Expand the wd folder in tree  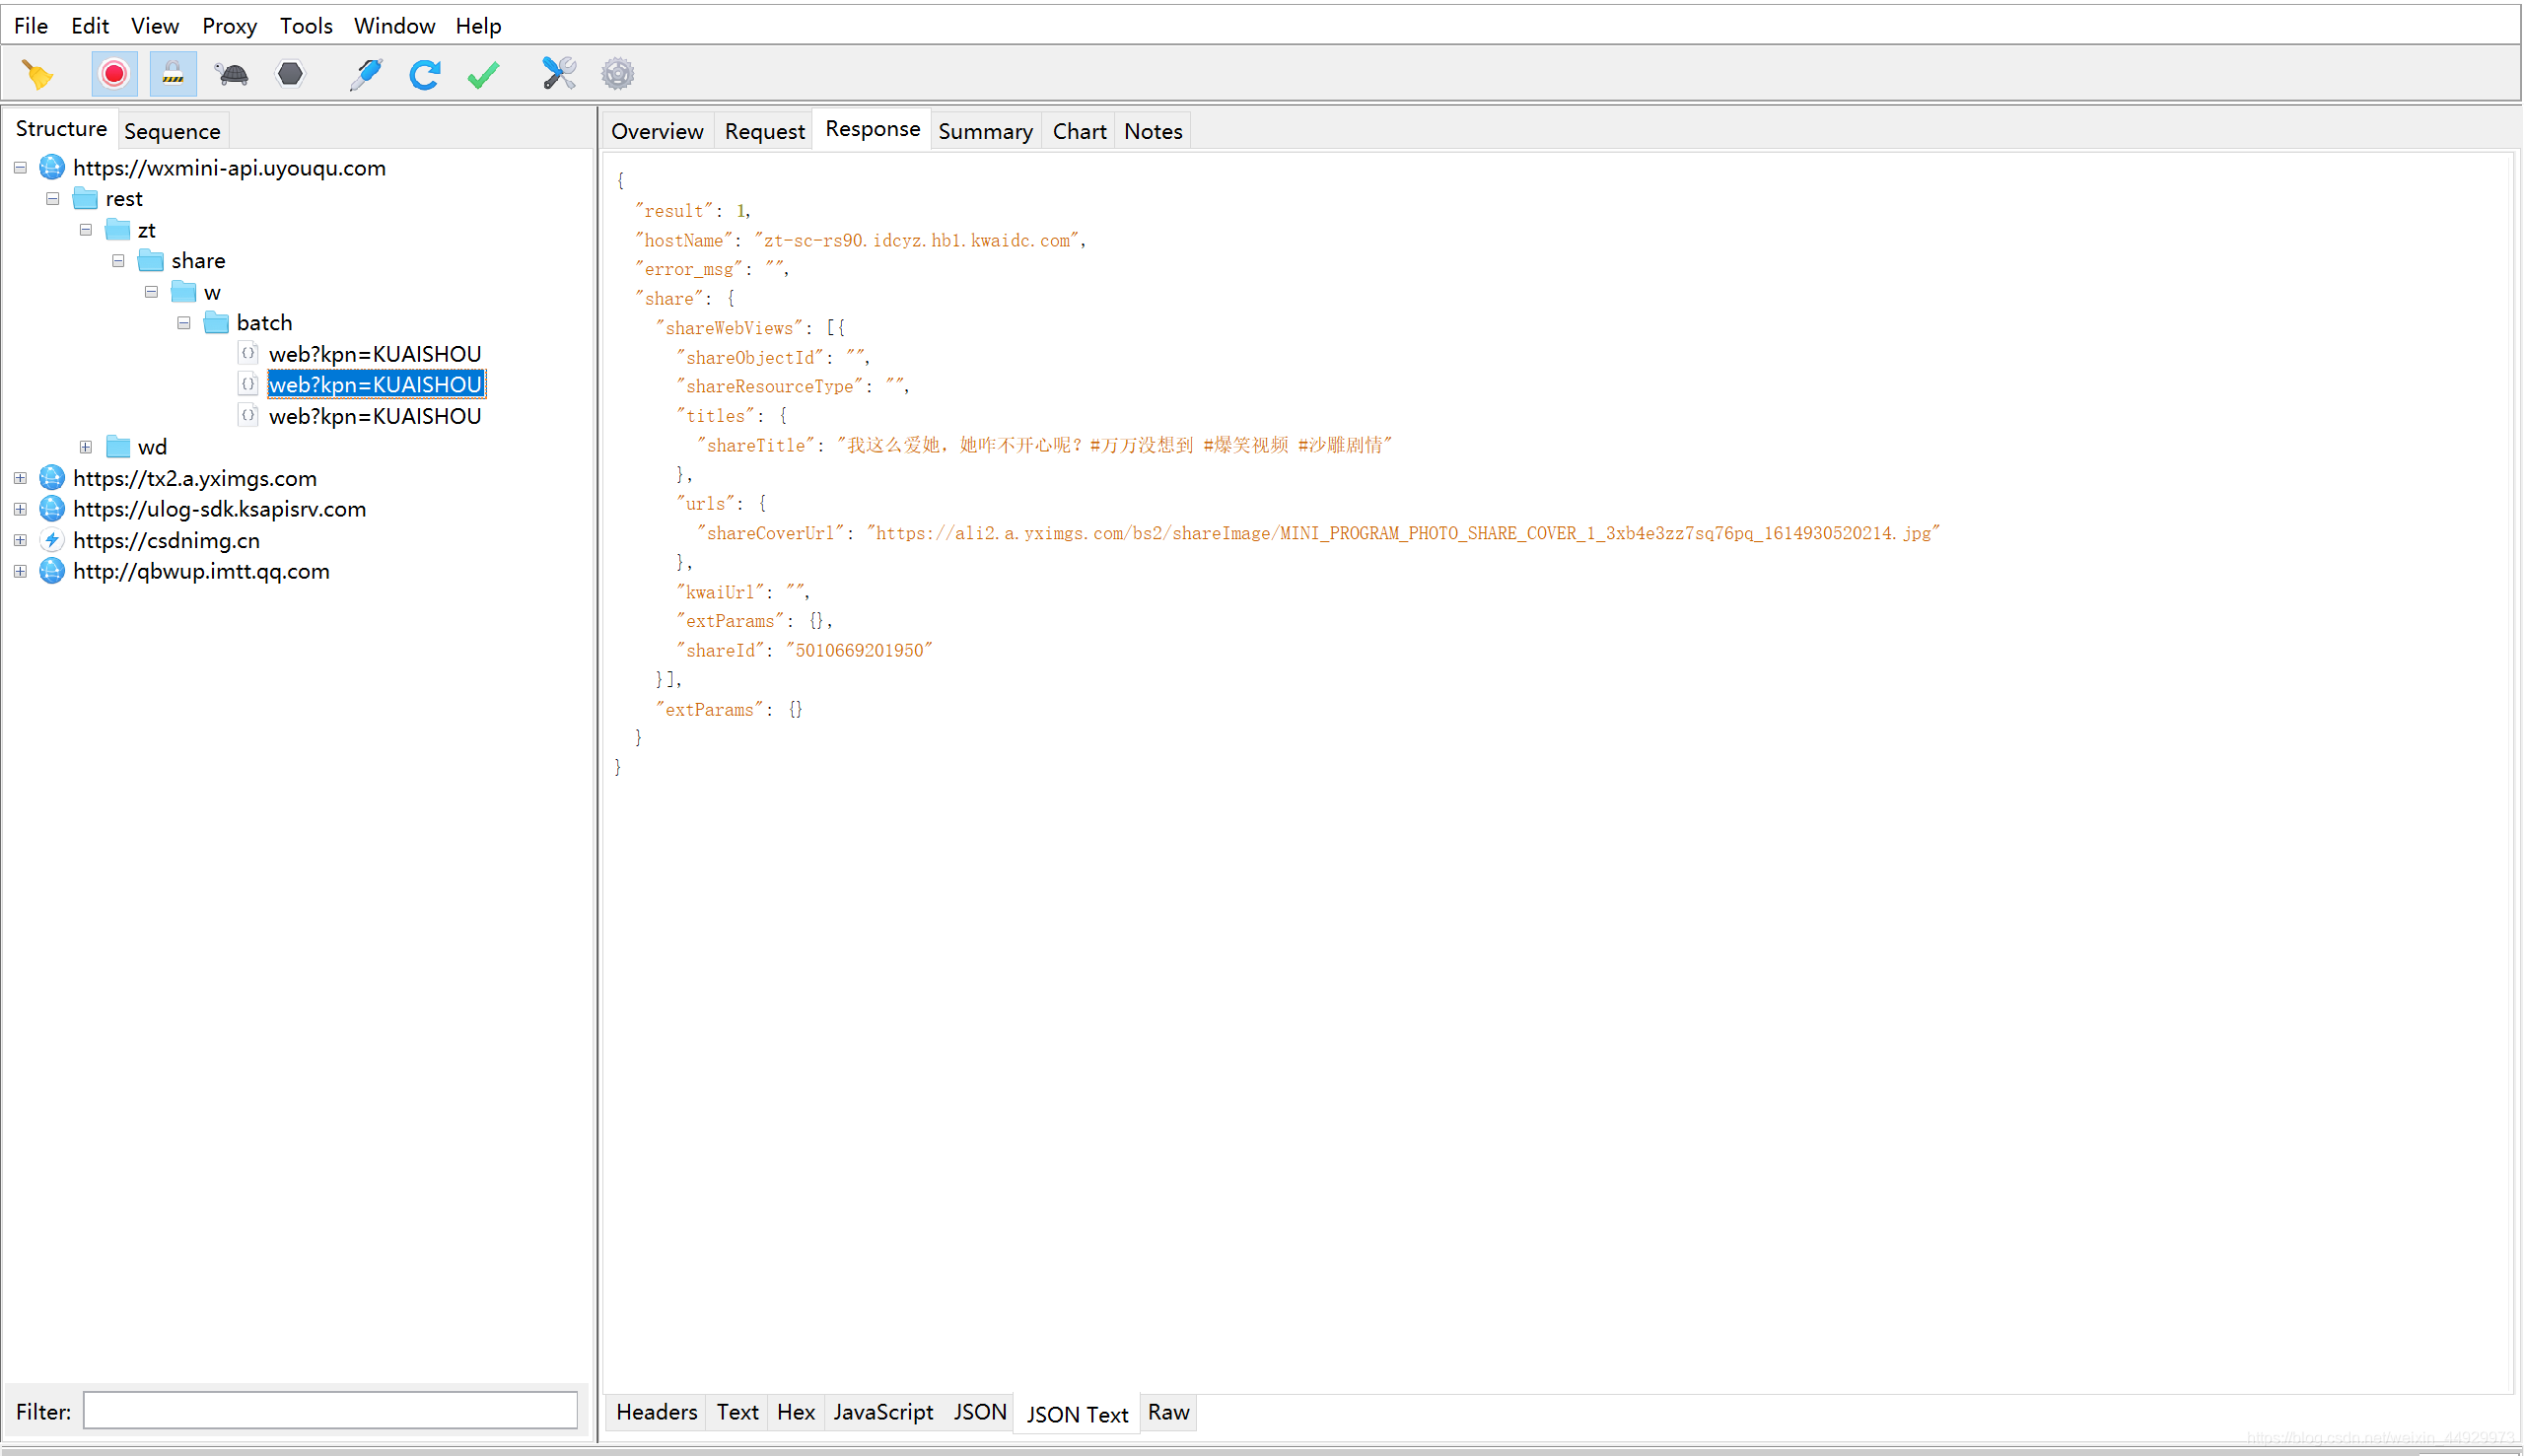point(82,448)
